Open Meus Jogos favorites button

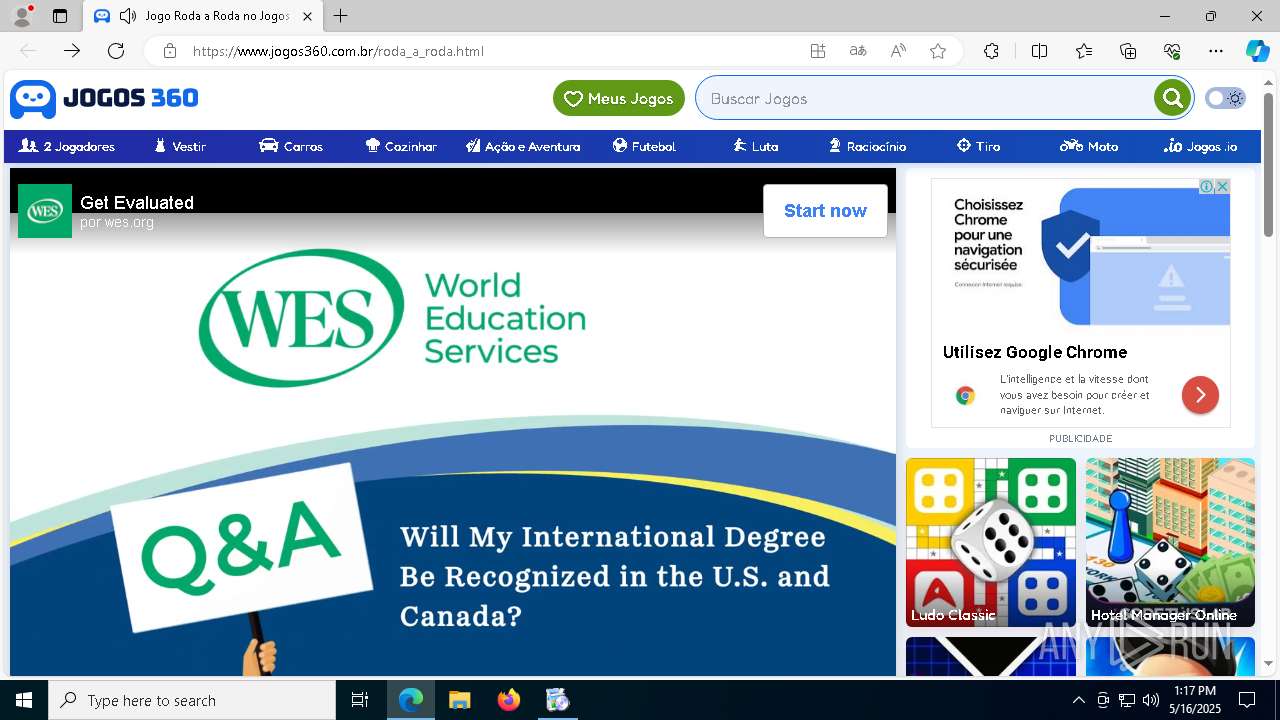[619, 98]
